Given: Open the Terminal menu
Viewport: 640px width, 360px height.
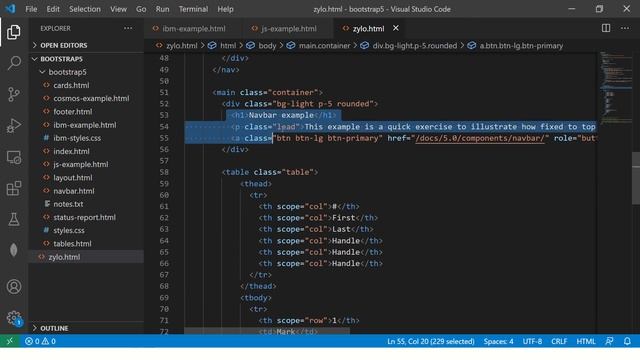Looking at the screenshot, I should coord(193,9).
